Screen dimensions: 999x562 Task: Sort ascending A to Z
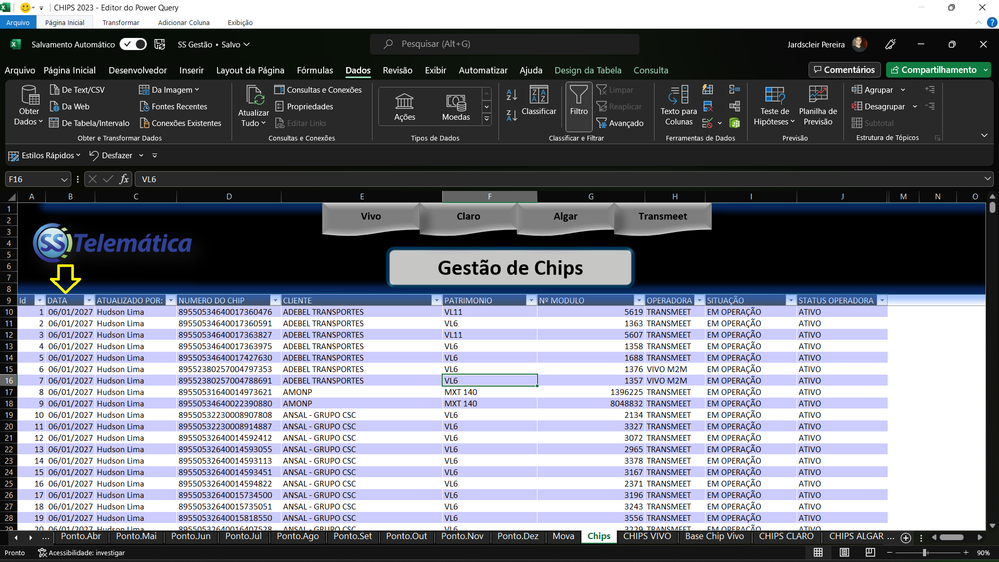click(x=512, y=95)
